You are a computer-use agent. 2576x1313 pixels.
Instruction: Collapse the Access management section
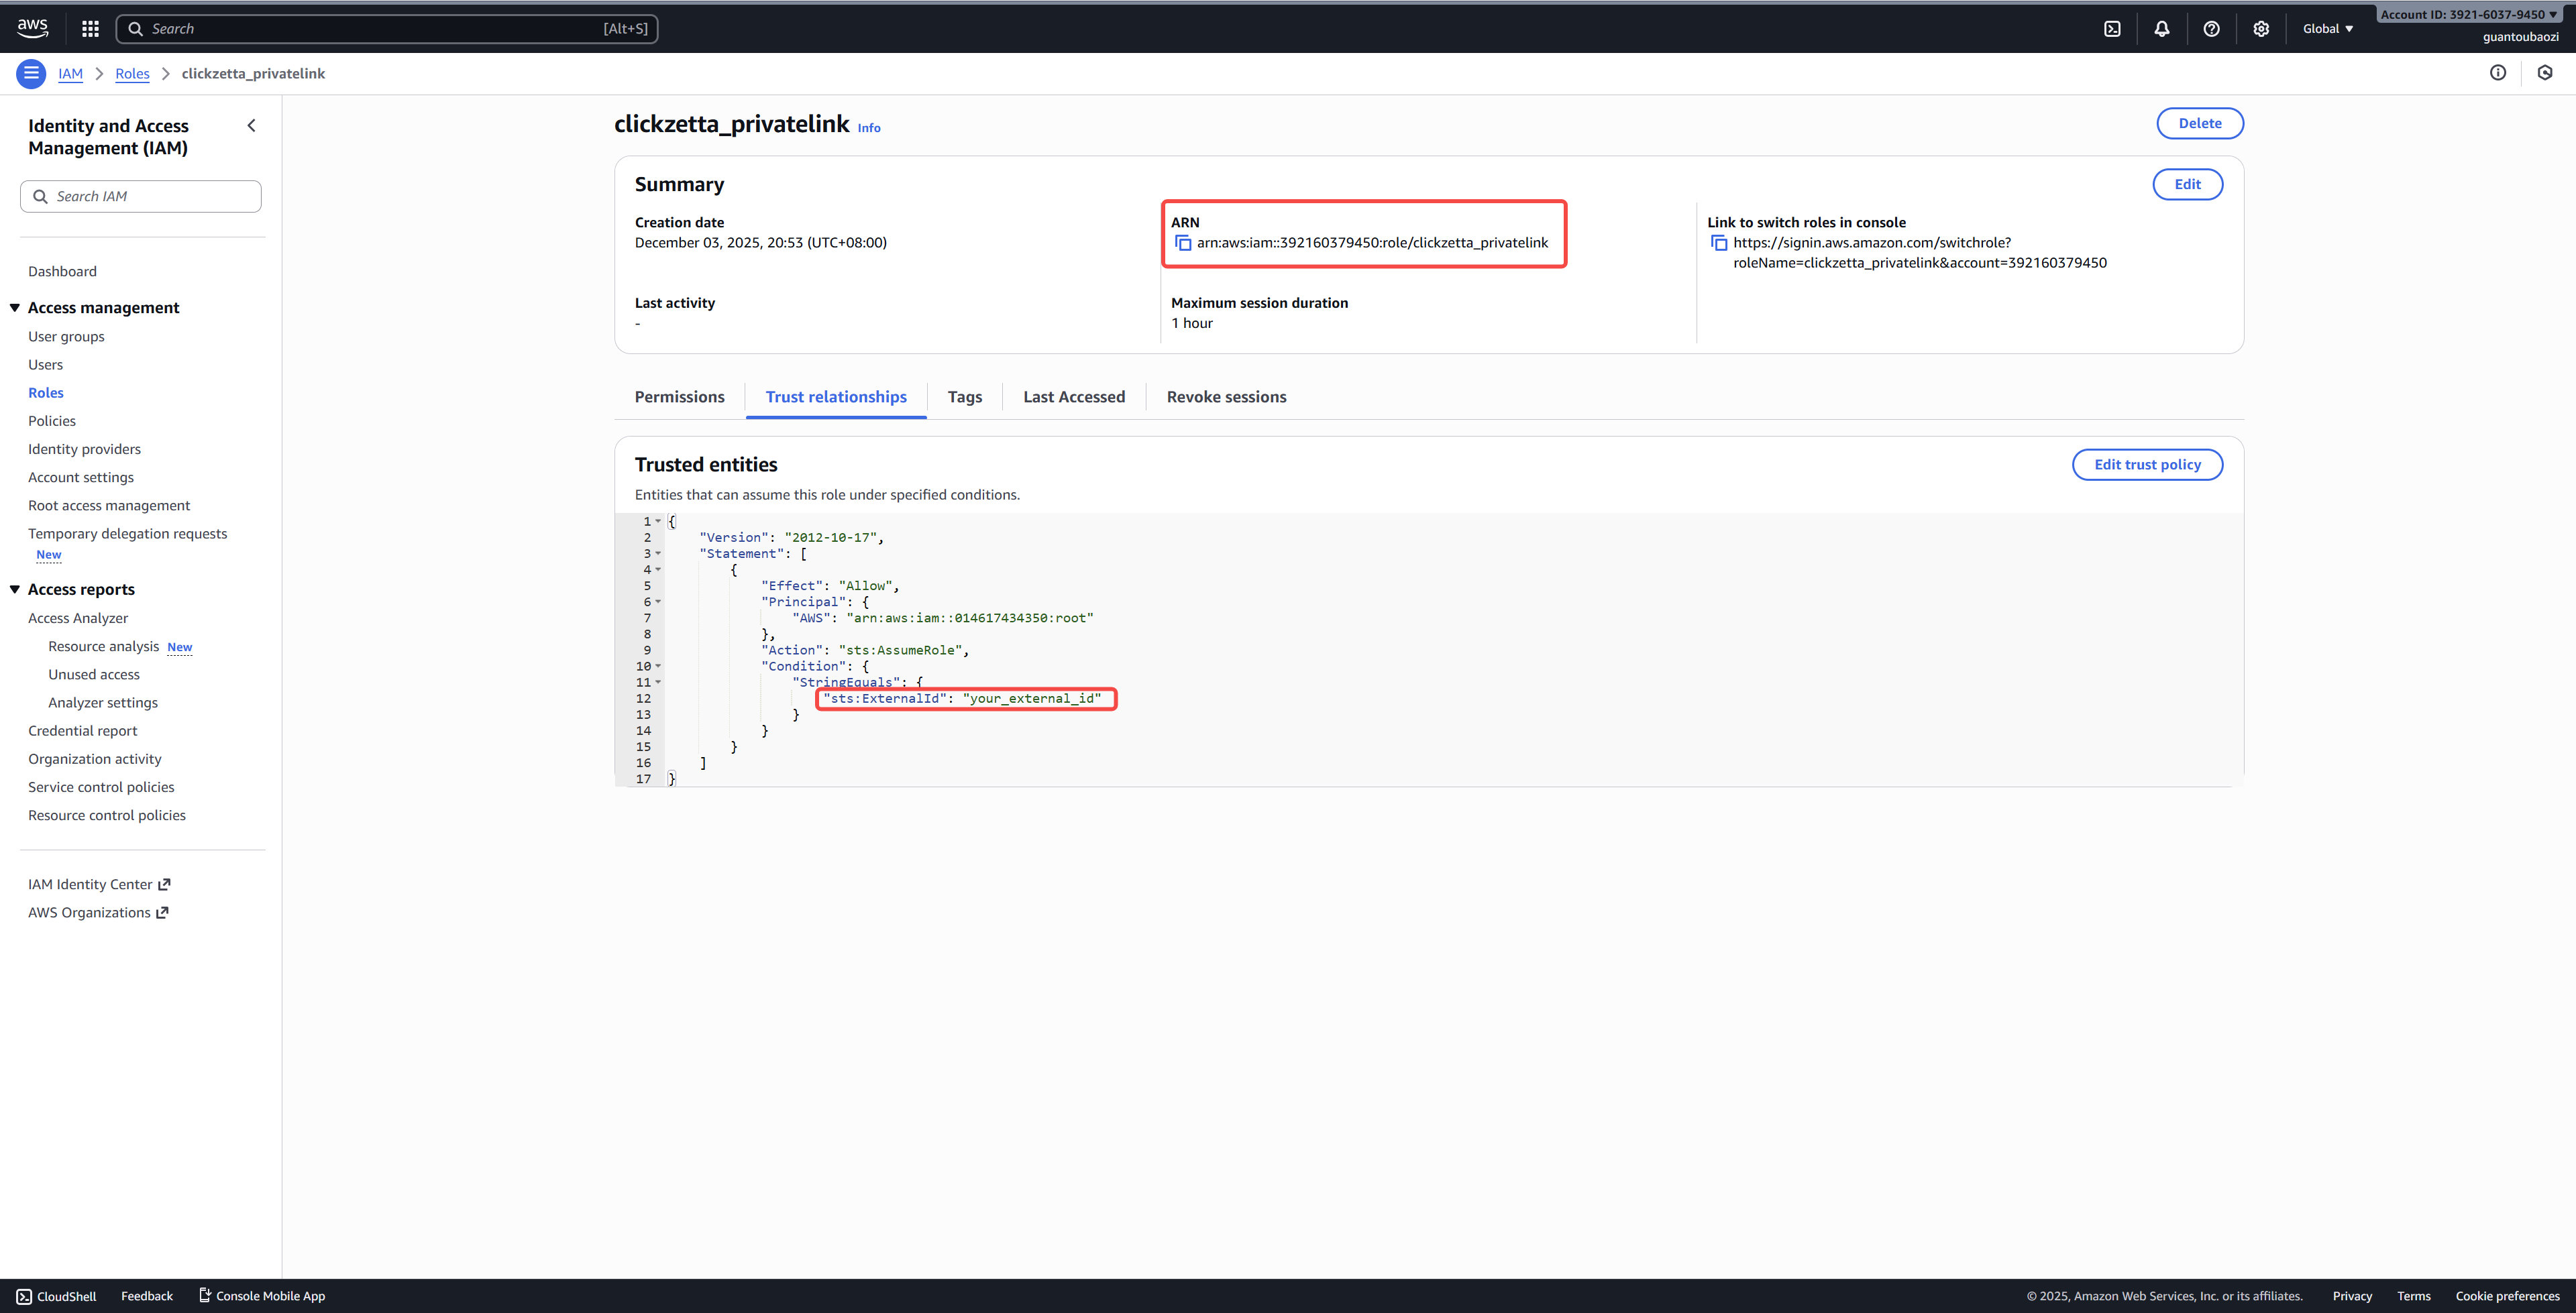click(15, 308)
